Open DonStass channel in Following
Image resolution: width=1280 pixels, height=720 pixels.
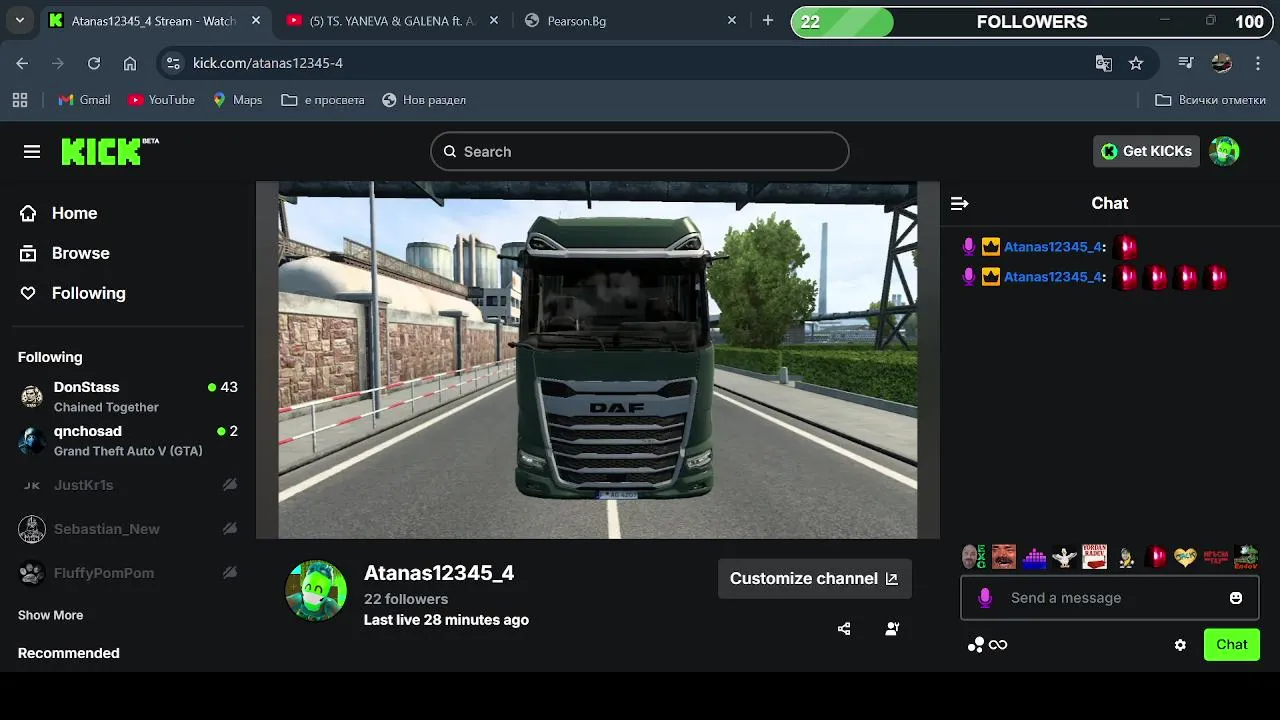pyautogui.click(x=128, y=396)
